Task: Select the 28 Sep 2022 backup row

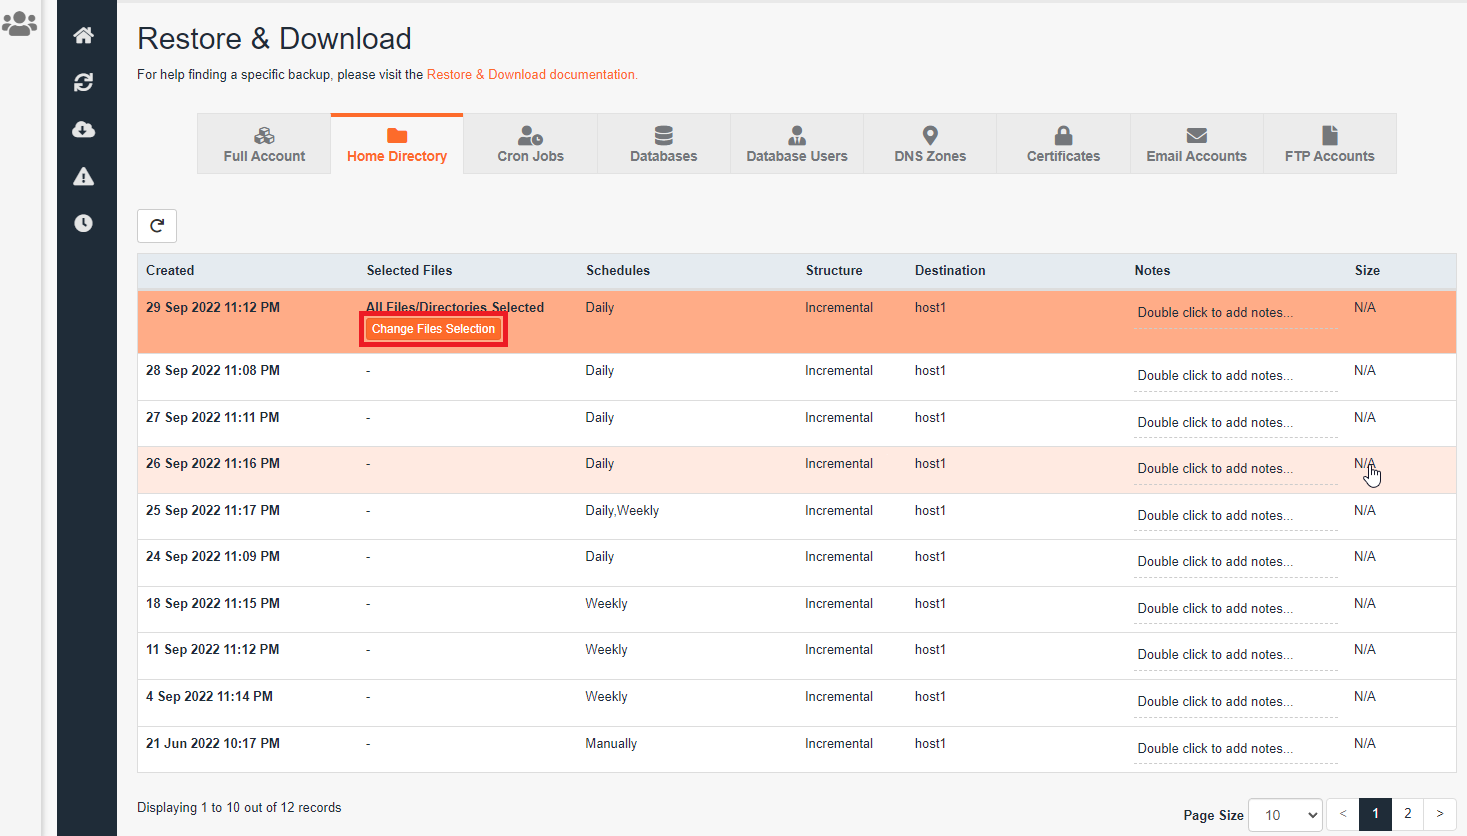Action: point(213,371)
